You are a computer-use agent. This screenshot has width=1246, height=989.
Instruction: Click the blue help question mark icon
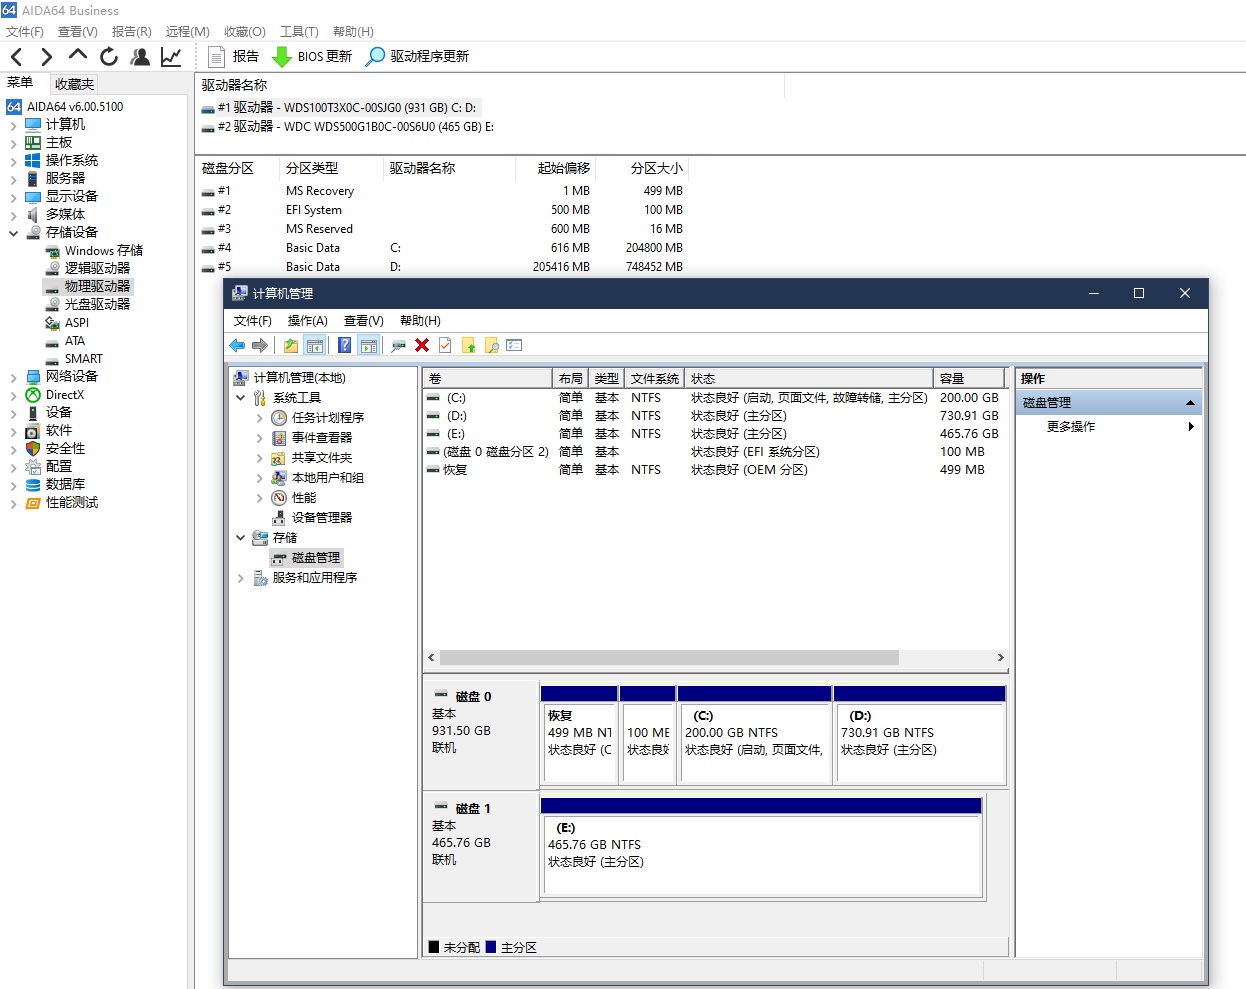coord(344,345)
